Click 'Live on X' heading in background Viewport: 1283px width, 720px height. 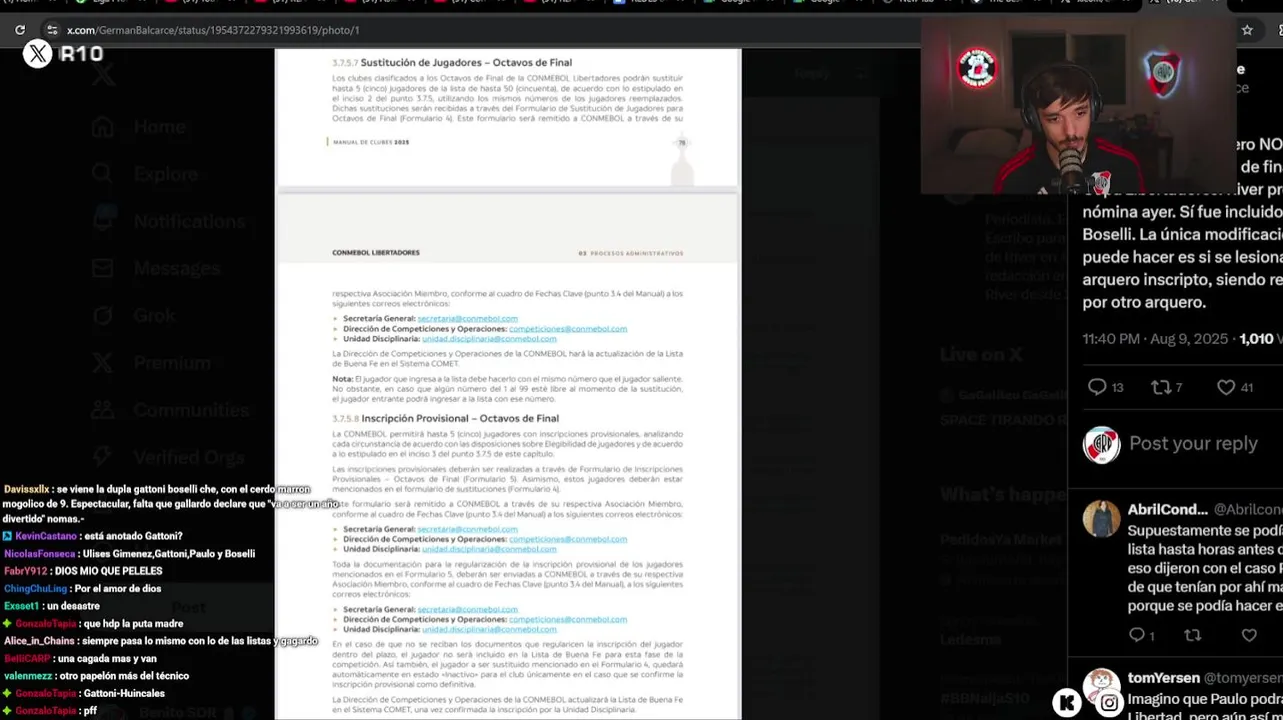click(x=981, y=354)
